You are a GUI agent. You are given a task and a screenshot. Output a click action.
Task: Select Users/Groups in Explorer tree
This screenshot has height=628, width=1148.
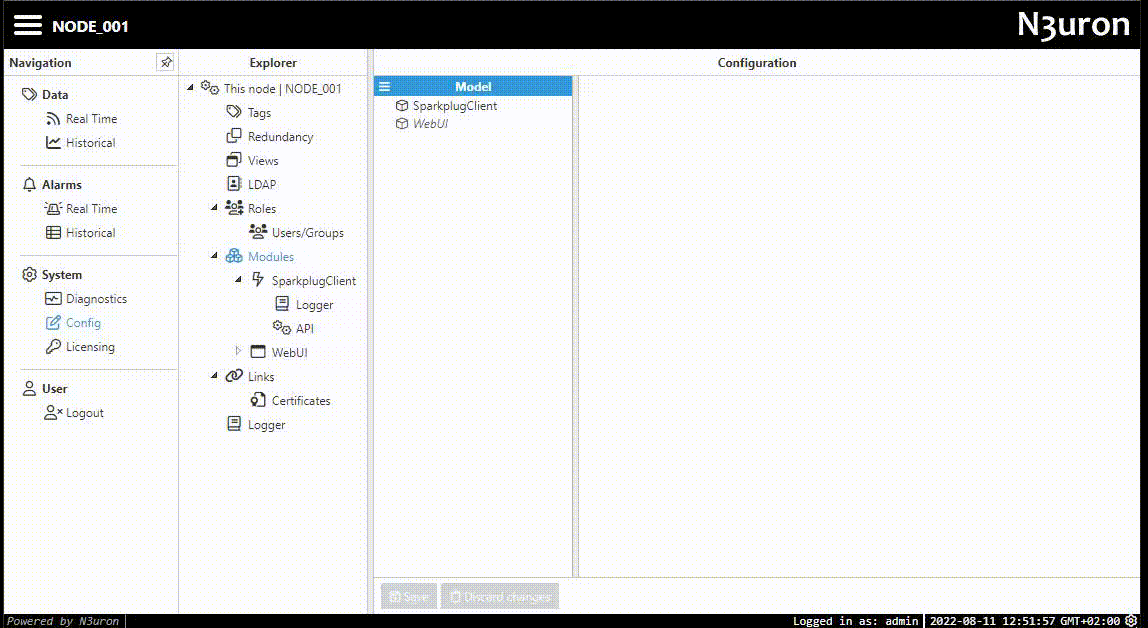308,233
